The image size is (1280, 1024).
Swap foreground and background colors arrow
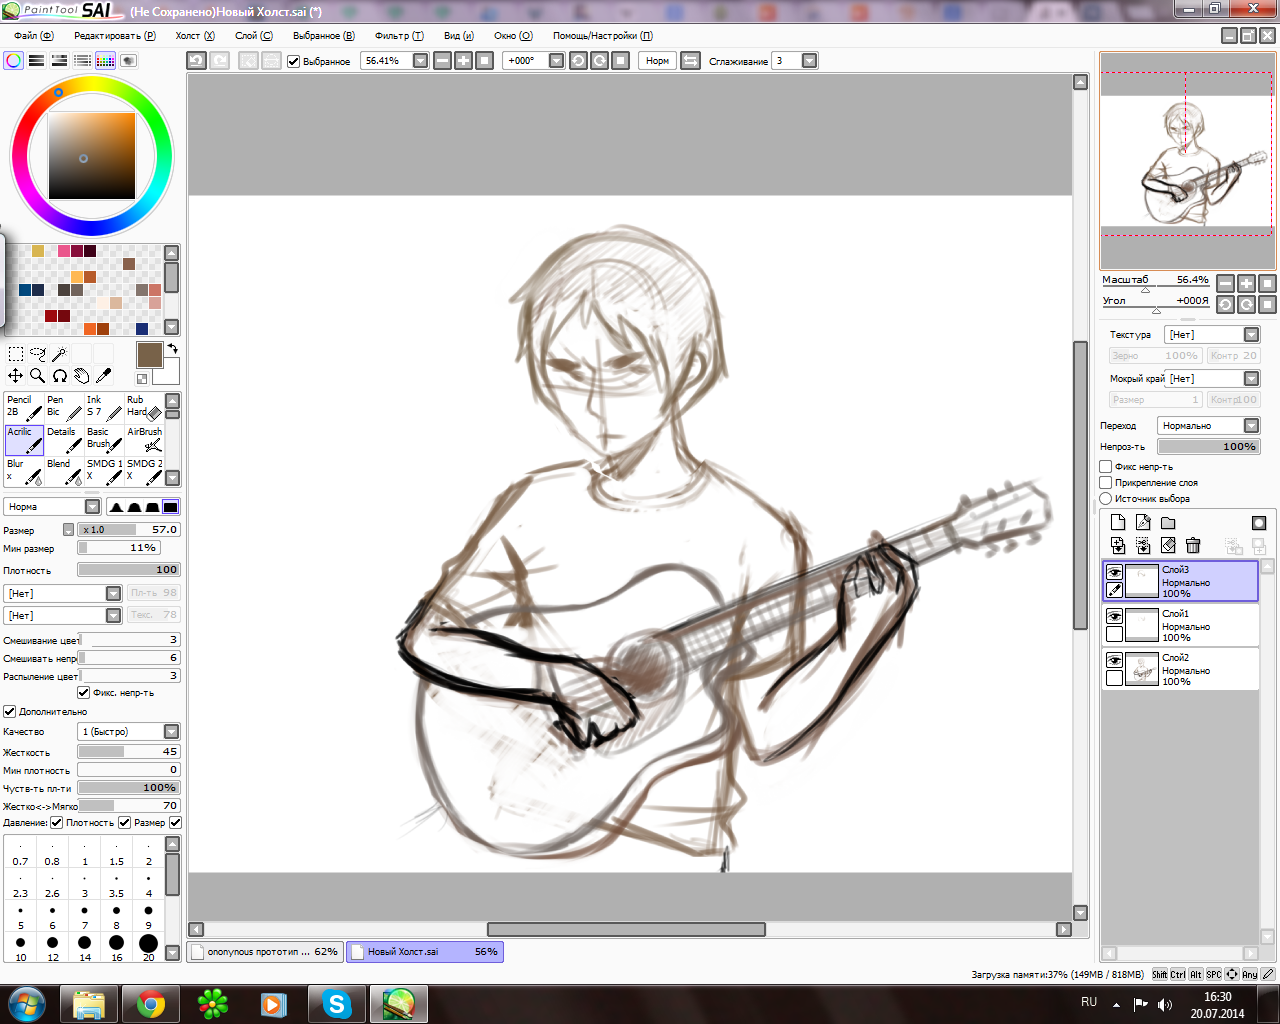(x=172, y=349)
